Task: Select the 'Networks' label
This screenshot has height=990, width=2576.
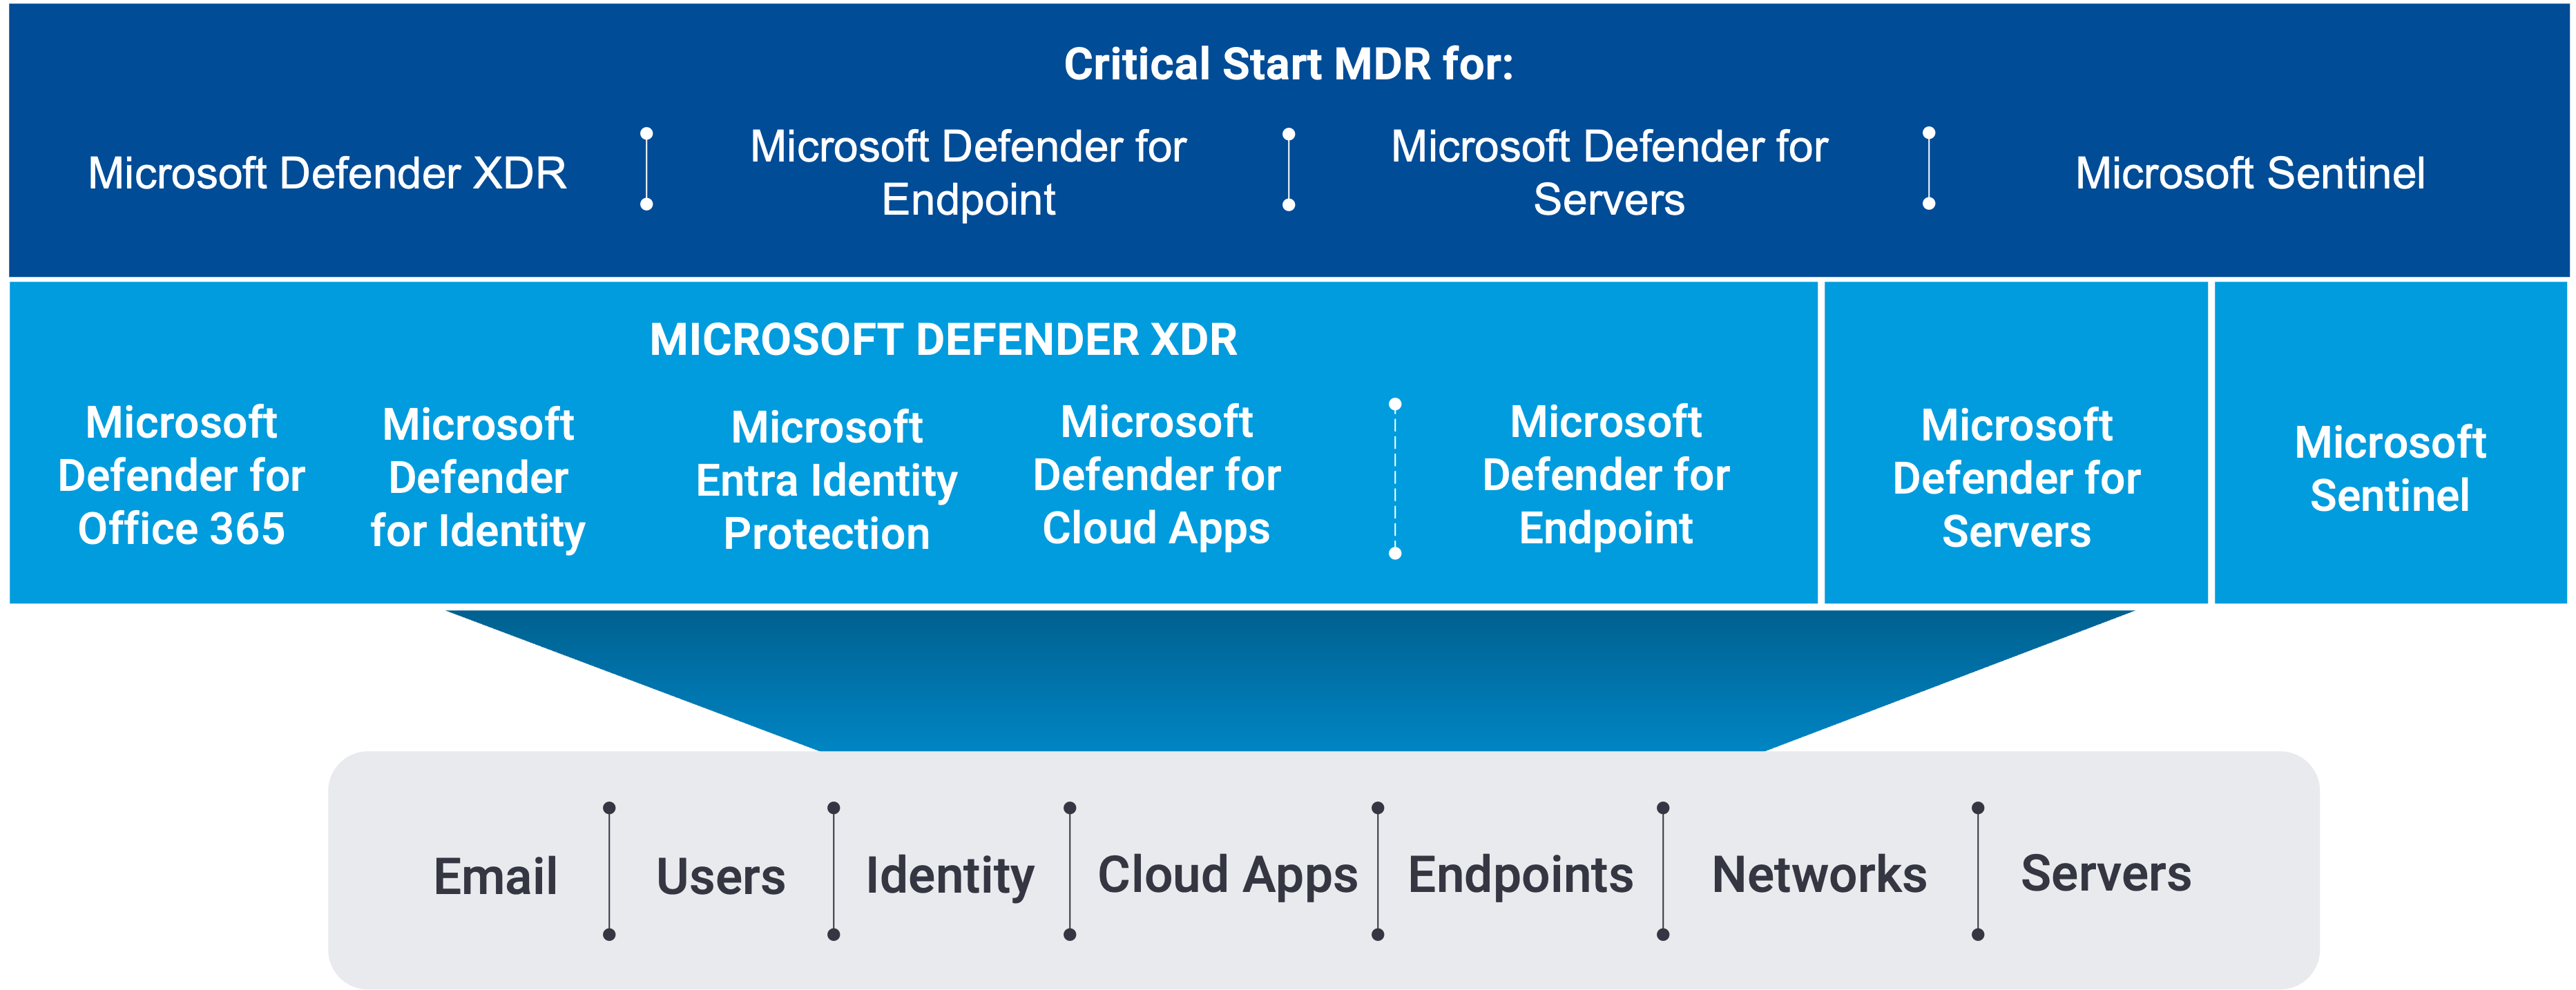Action: coord(1820,875)
